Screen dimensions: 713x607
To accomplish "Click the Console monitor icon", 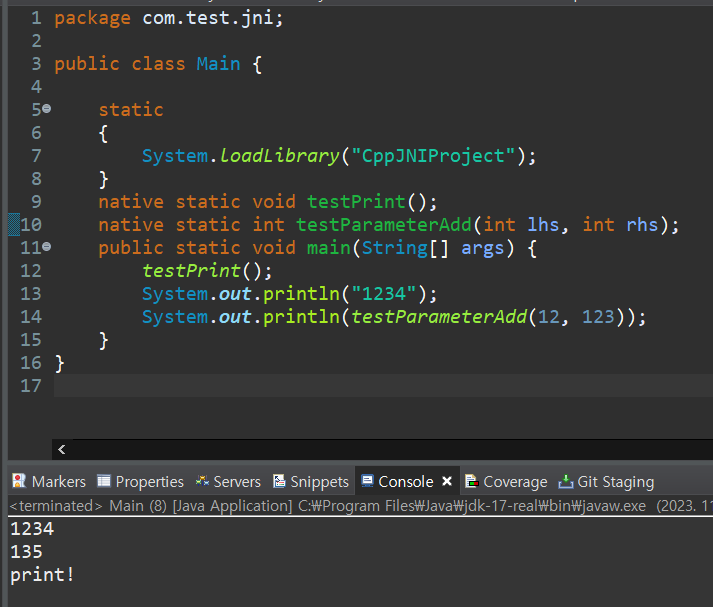I will 367,481.
